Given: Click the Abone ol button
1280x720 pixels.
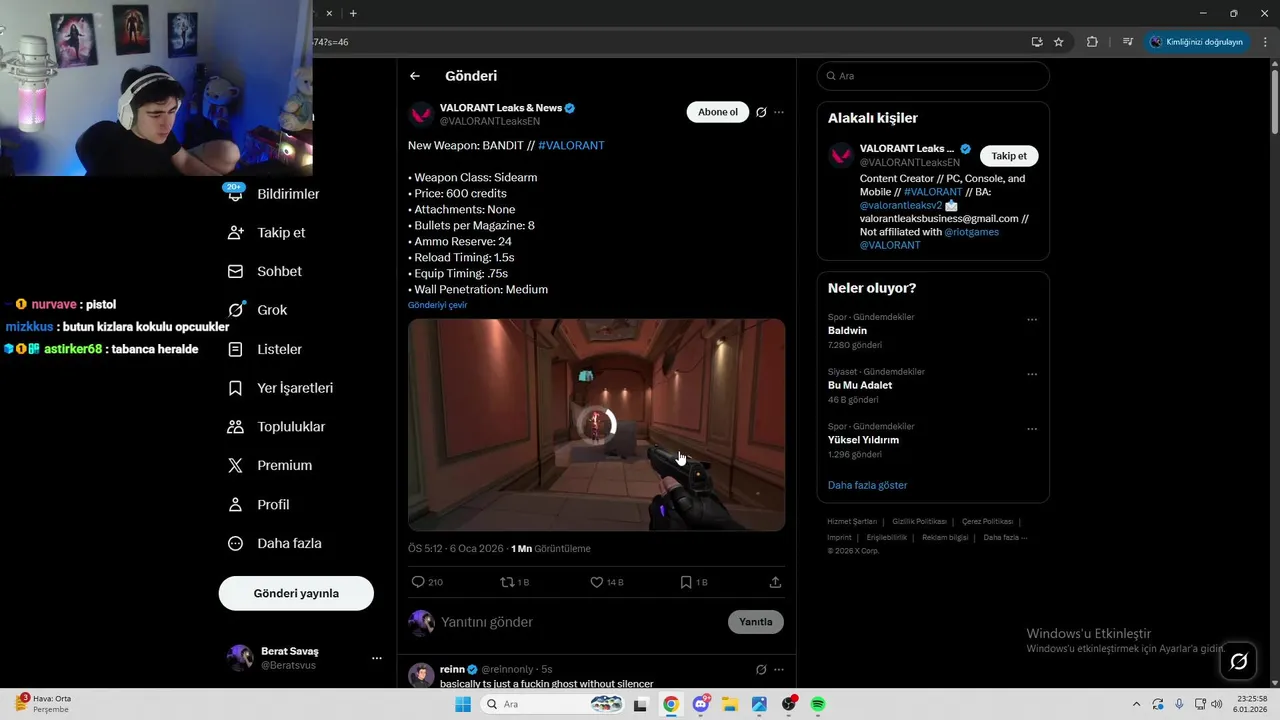Looking at the screenshot, I should point(718,112).
